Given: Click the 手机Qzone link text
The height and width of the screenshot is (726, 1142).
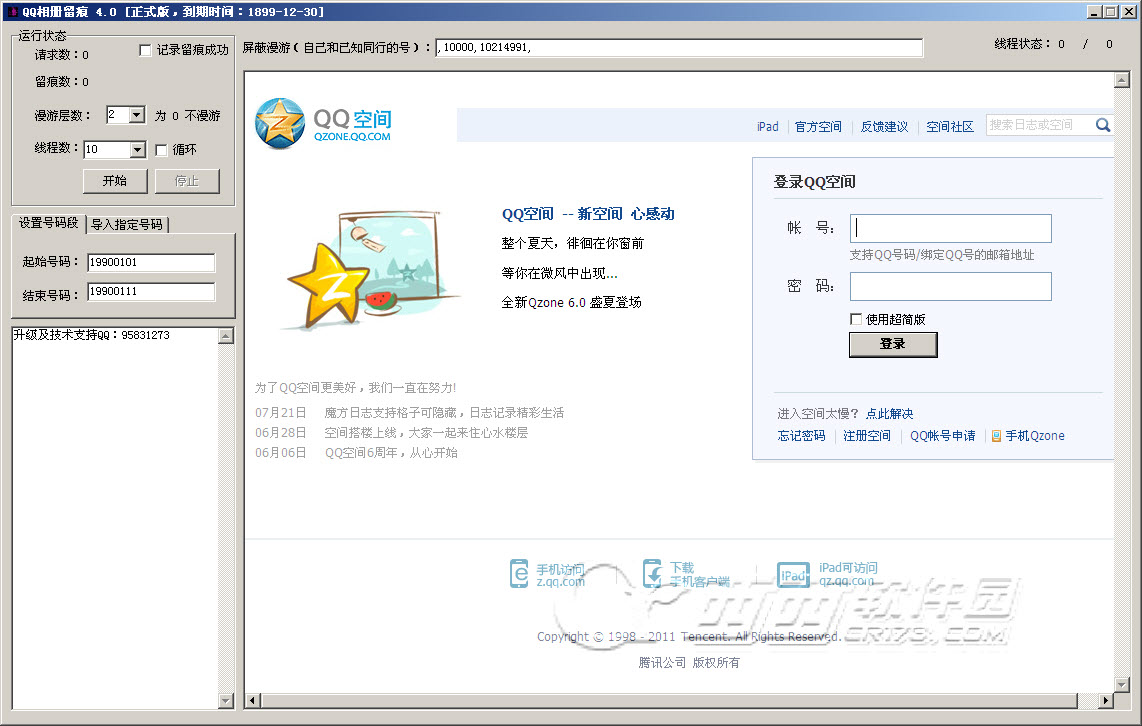Looking at the screenshot, I should [1035, 435].
